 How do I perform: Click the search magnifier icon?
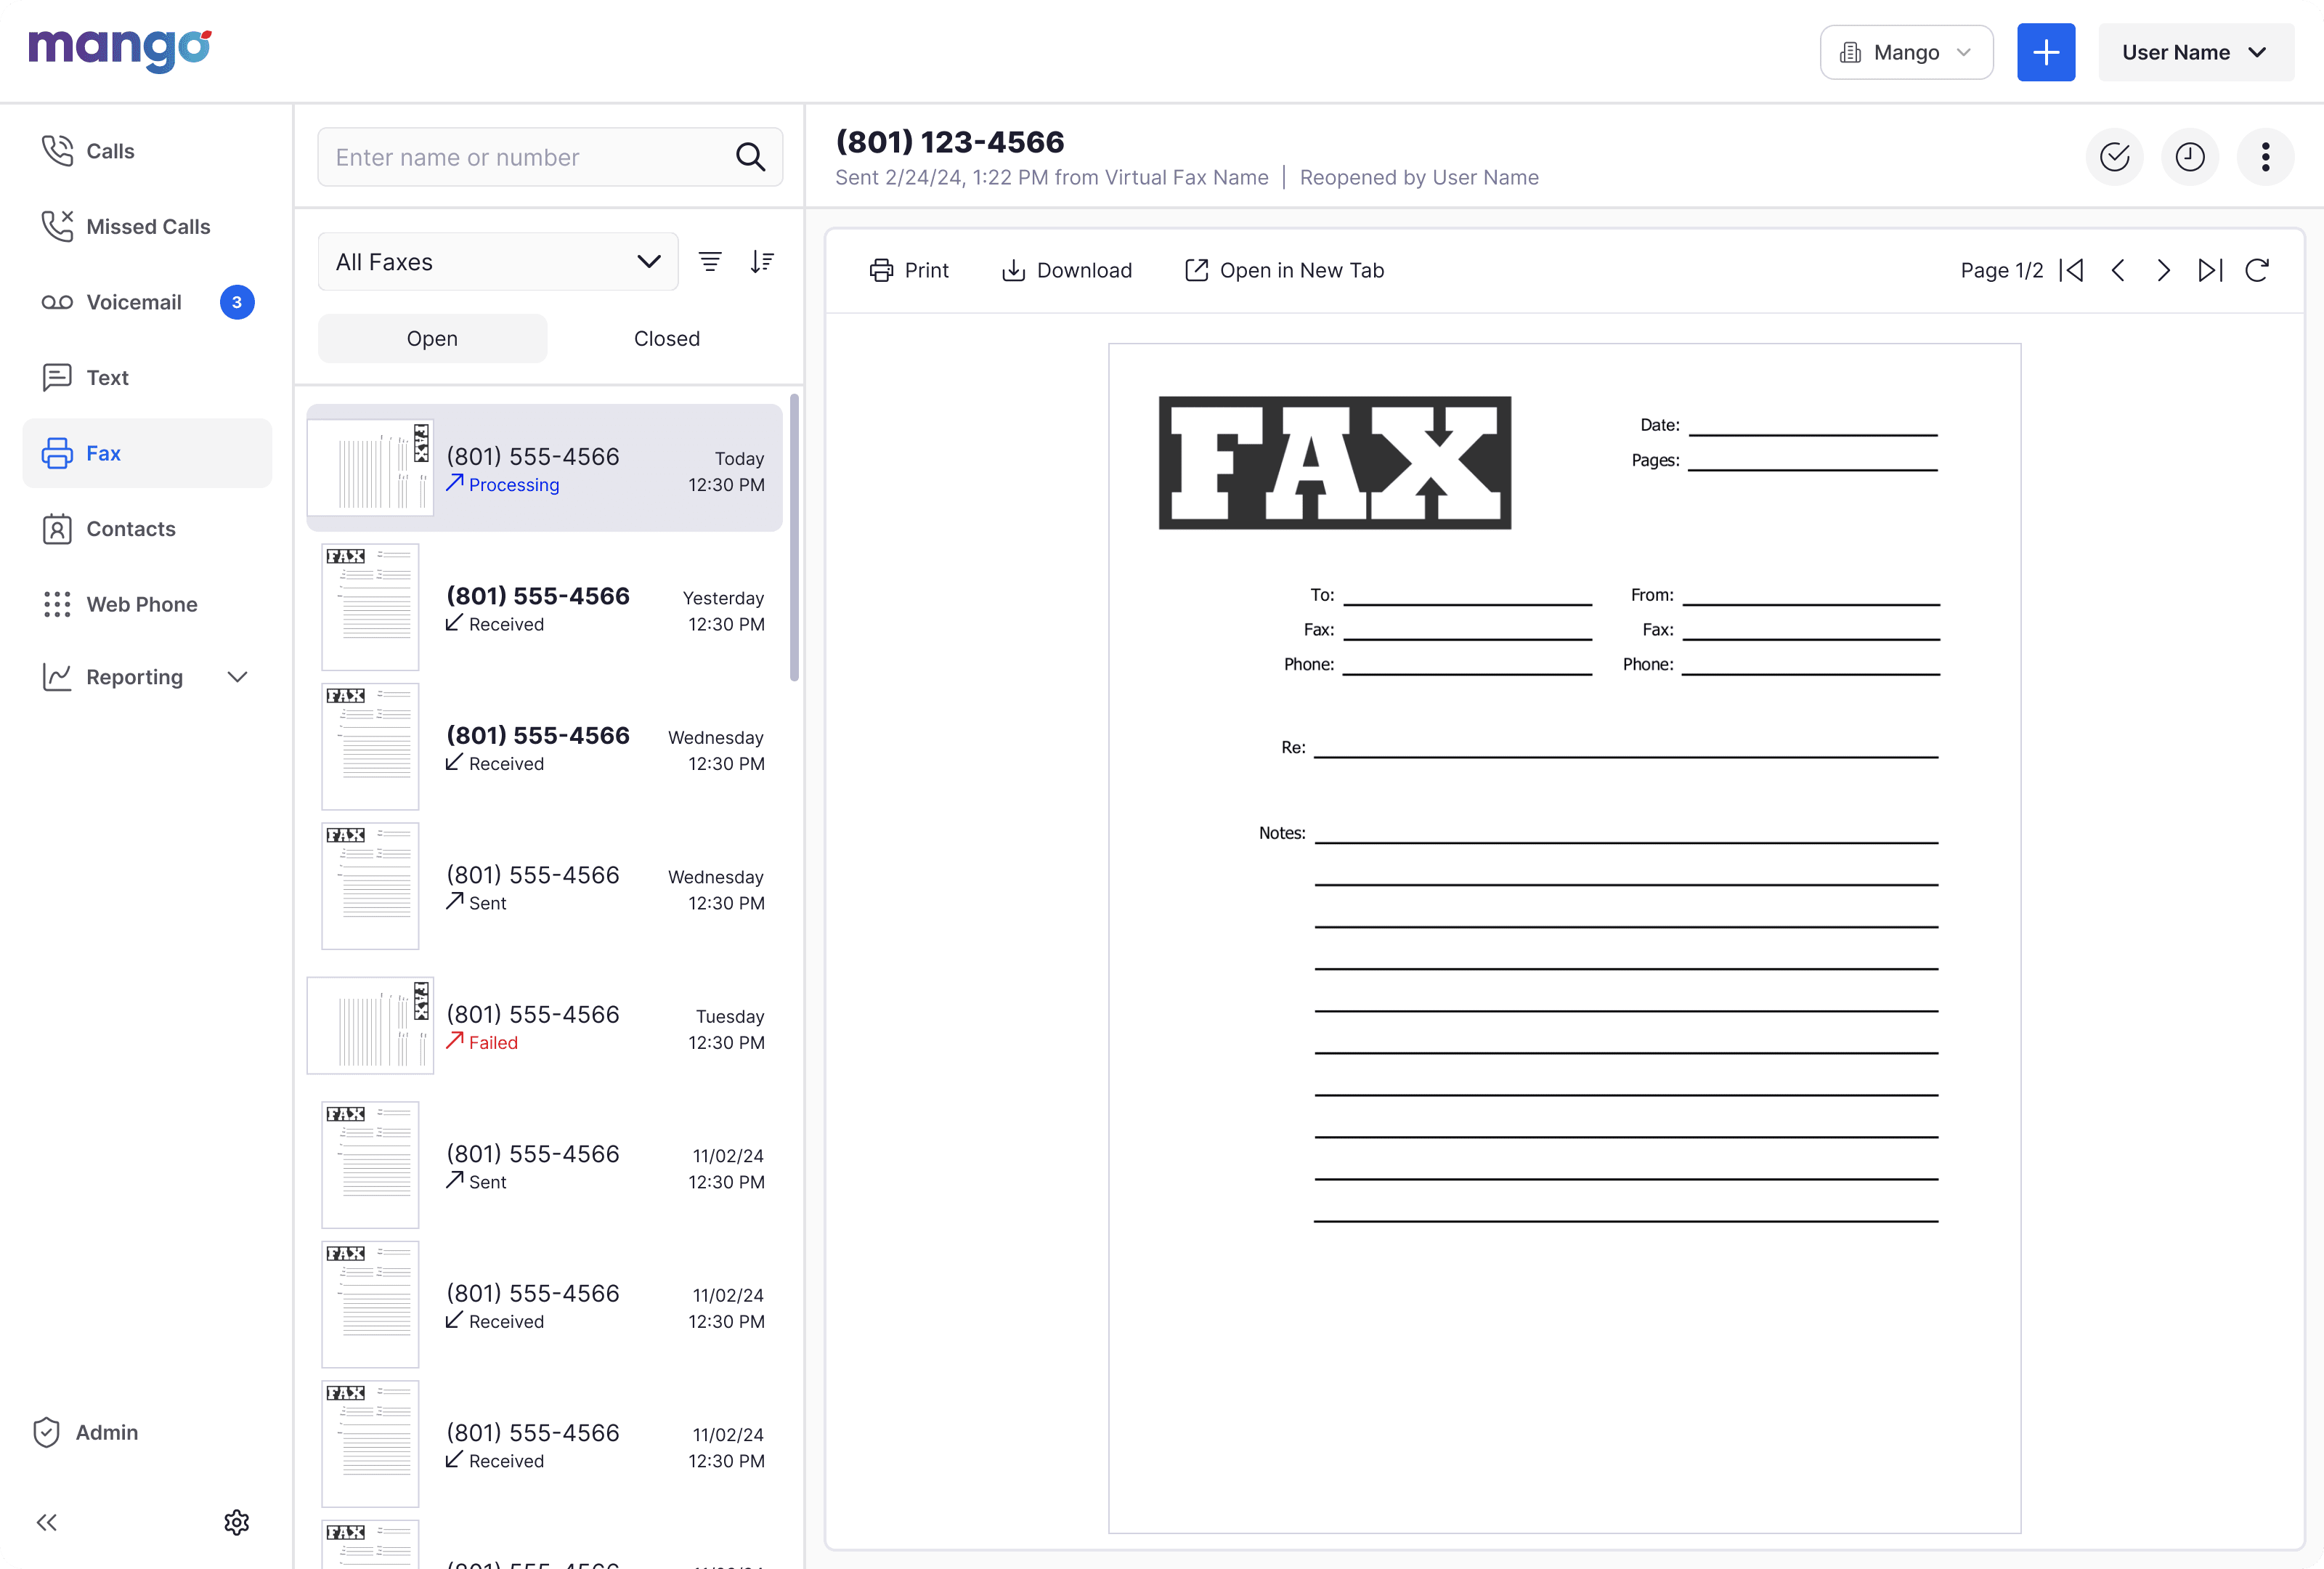pyautogui.click(x=750, y=157)
